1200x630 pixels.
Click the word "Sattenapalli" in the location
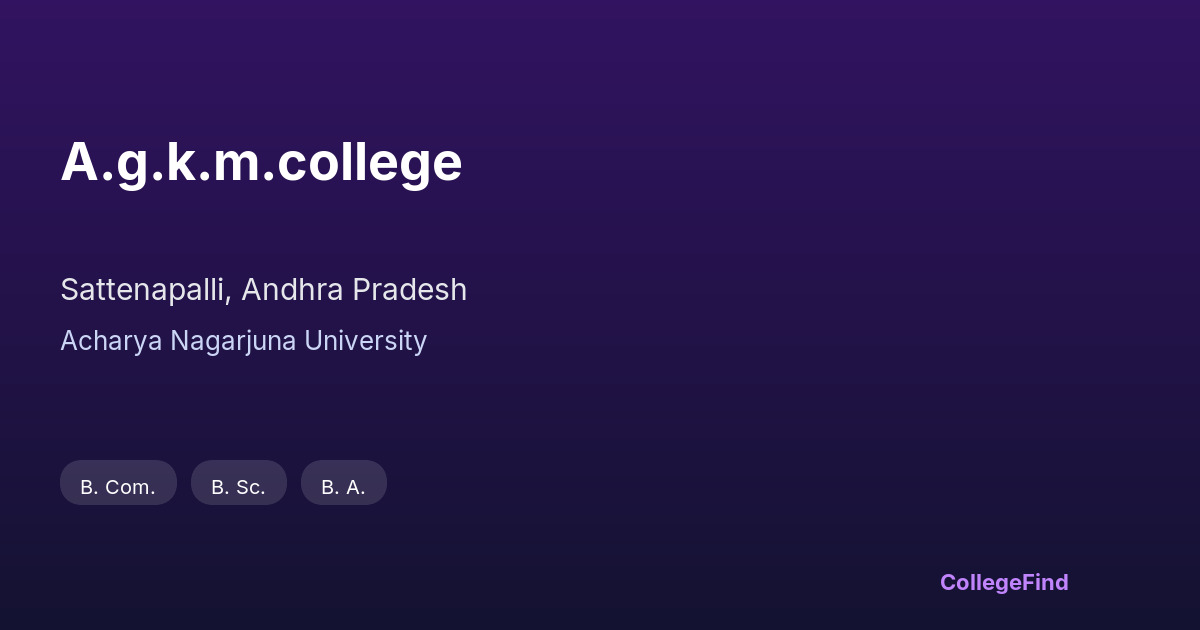(x=146, y=290)
